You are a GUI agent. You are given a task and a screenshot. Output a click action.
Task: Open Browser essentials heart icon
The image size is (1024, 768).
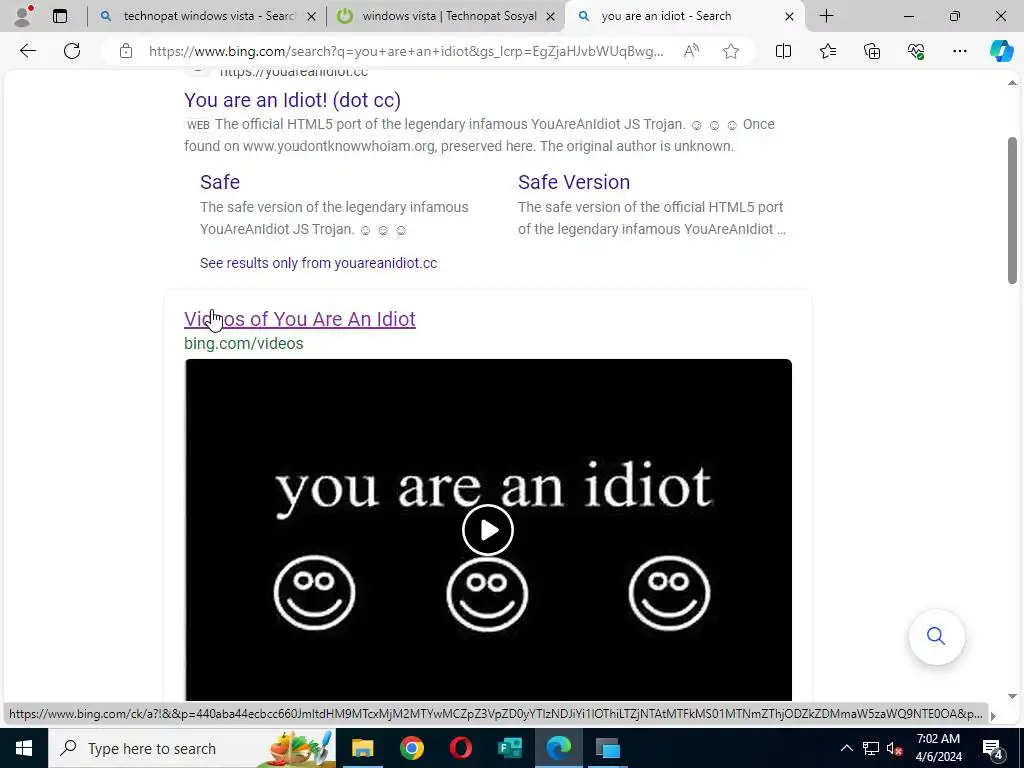pyautogui.click(x=916, y=51)
